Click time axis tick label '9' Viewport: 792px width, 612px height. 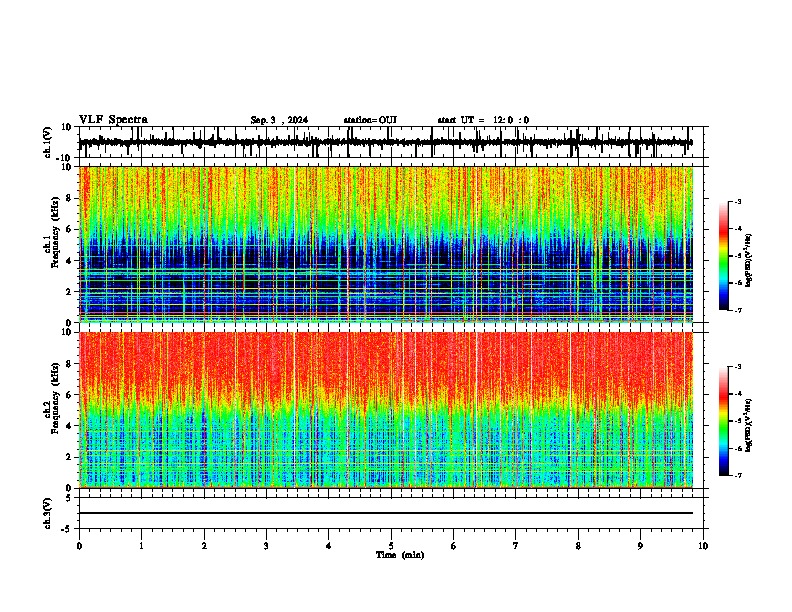(x=640, y=546)
